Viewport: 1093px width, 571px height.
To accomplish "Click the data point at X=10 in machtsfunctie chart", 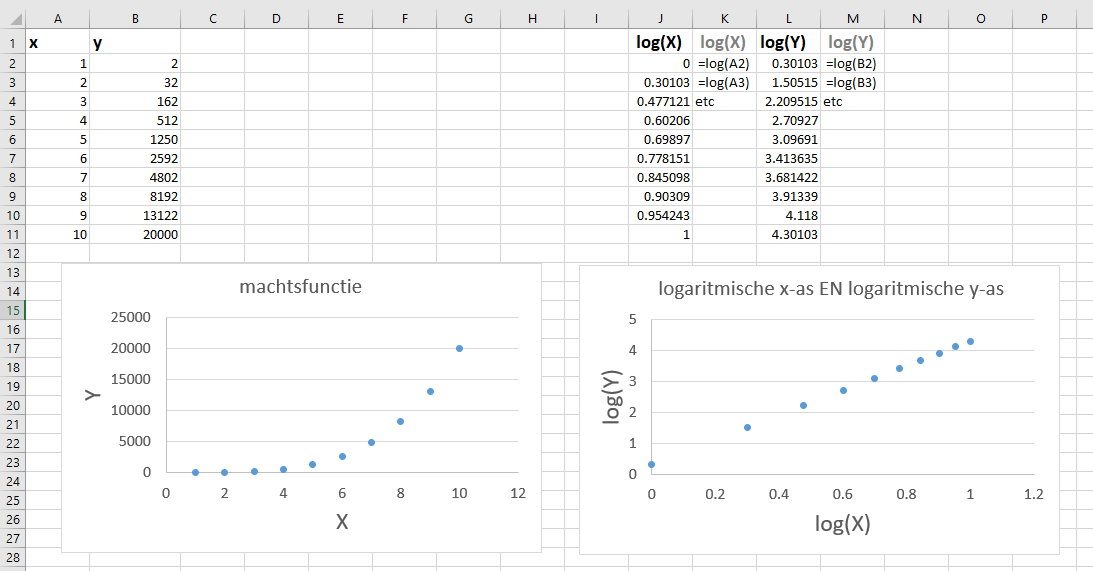I will (x=459, y=348).
